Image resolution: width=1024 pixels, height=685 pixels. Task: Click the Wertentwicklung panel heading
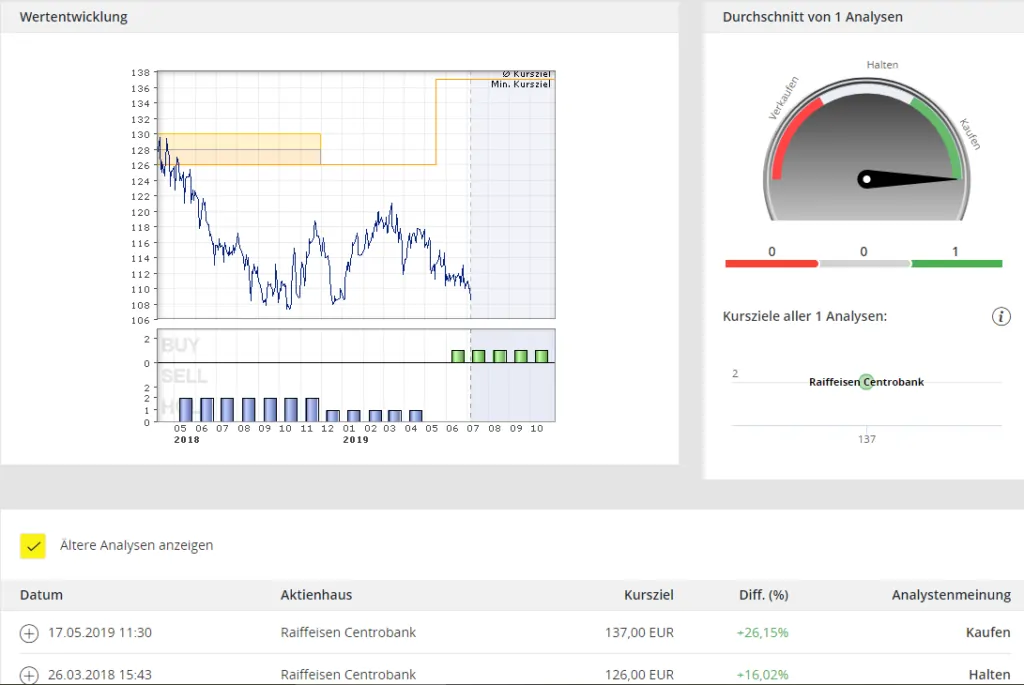point(73,17)
